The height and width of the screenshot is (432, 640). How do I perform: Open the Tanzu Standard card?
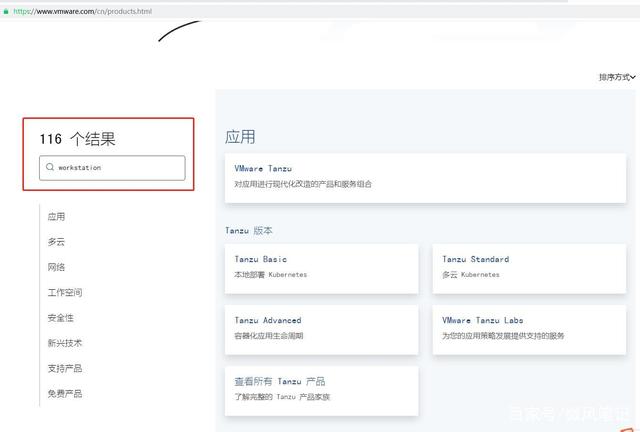click(529, 269)
